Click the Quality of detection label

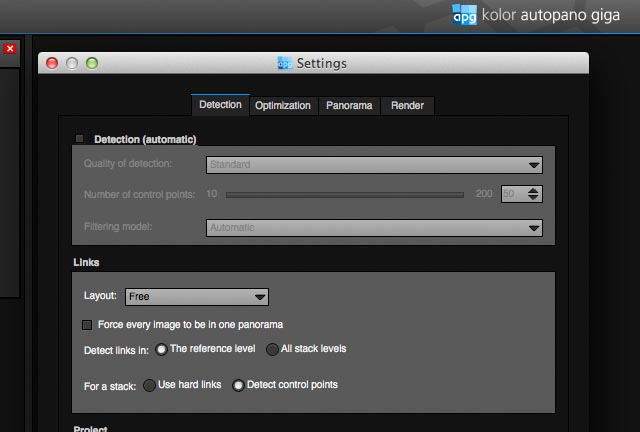[128, 164]
